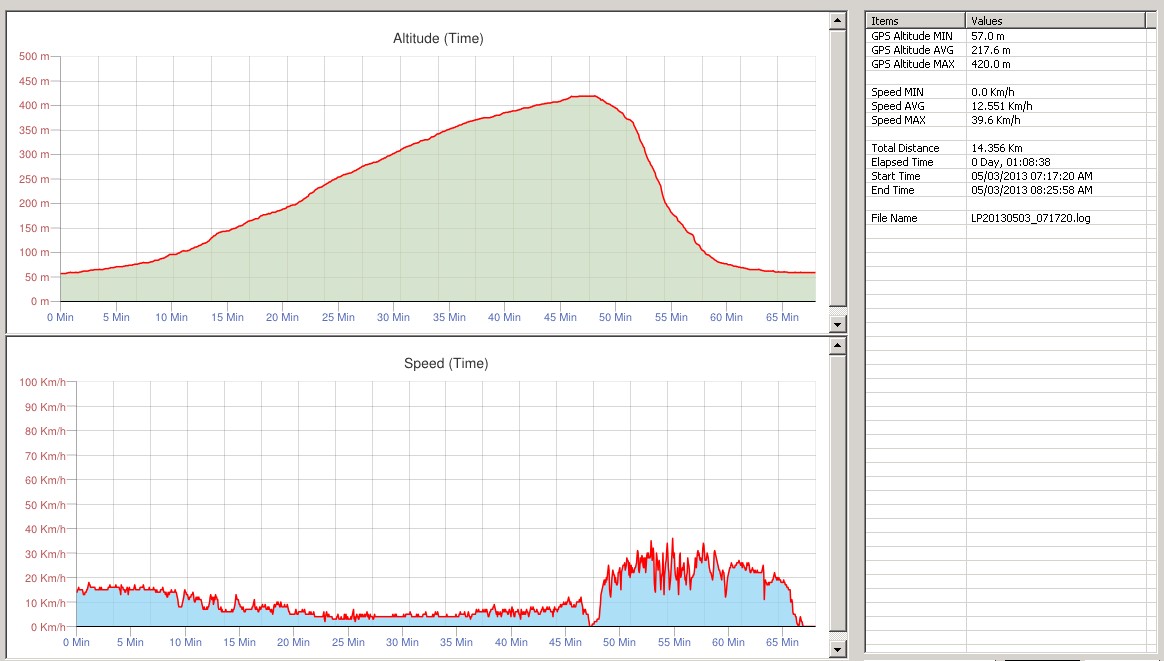Click the 65 Min label on speed chart
This screenshot has width=1164, height=661.
(x=782, y=642)
